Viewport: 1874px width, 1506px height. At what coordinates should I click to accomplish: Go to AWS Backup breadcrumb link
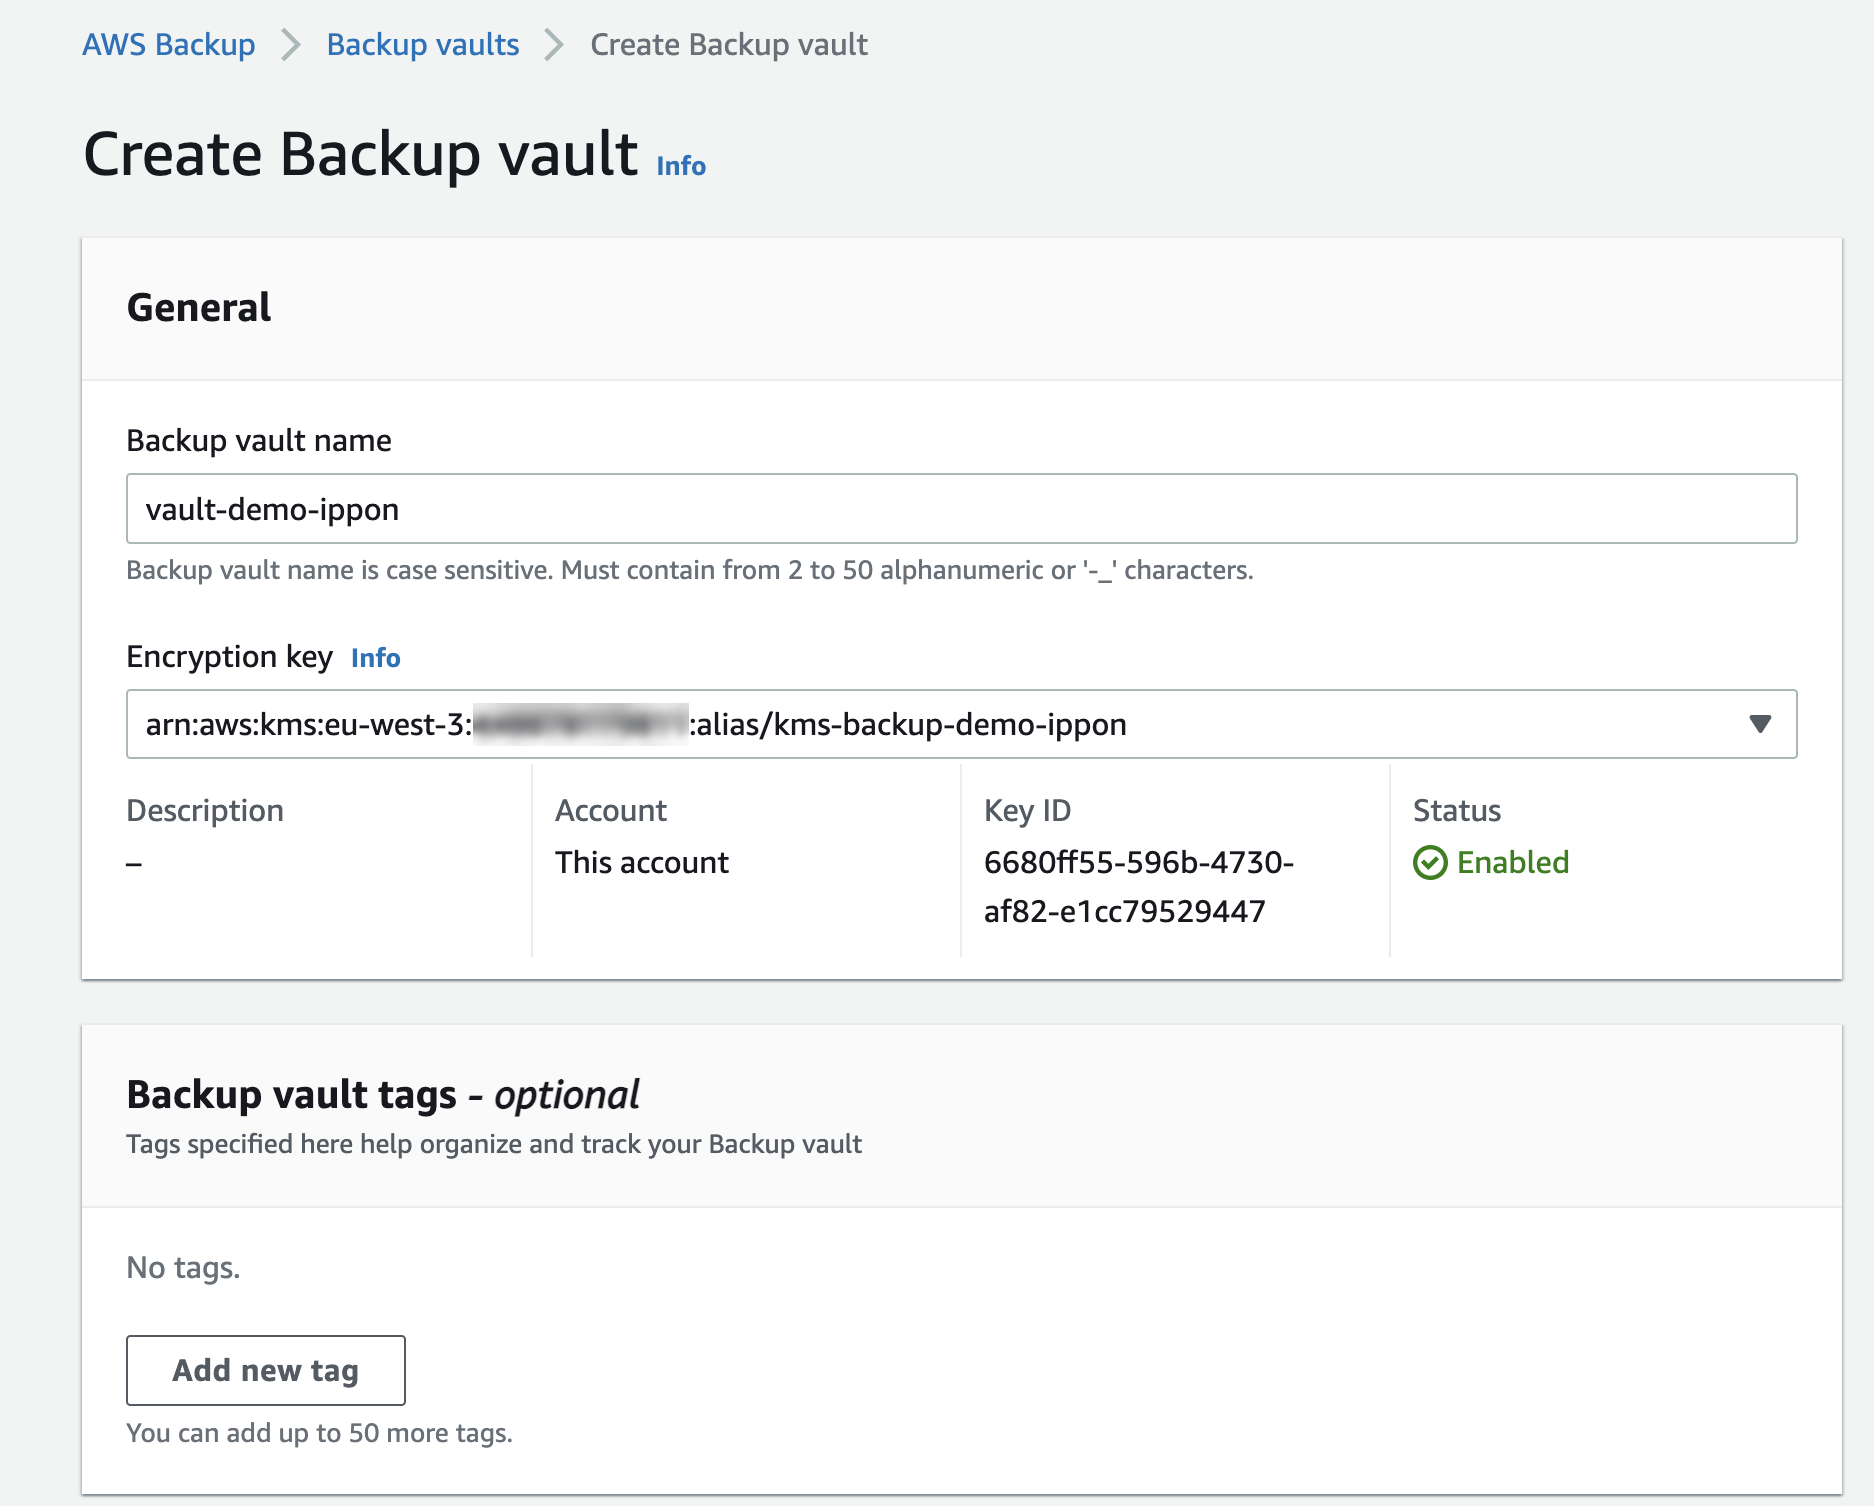pyautogui.click(x=168, y=45)
